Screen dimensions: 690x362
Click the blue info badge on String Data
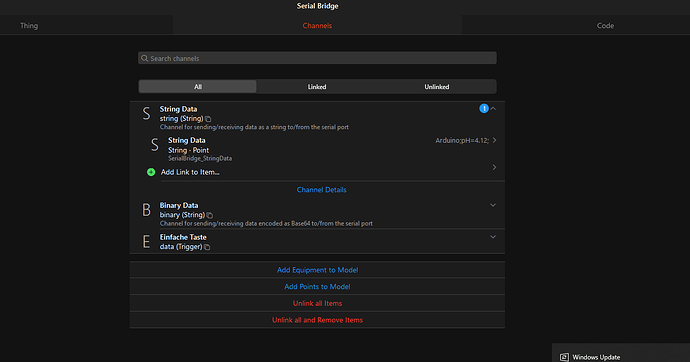484,108
